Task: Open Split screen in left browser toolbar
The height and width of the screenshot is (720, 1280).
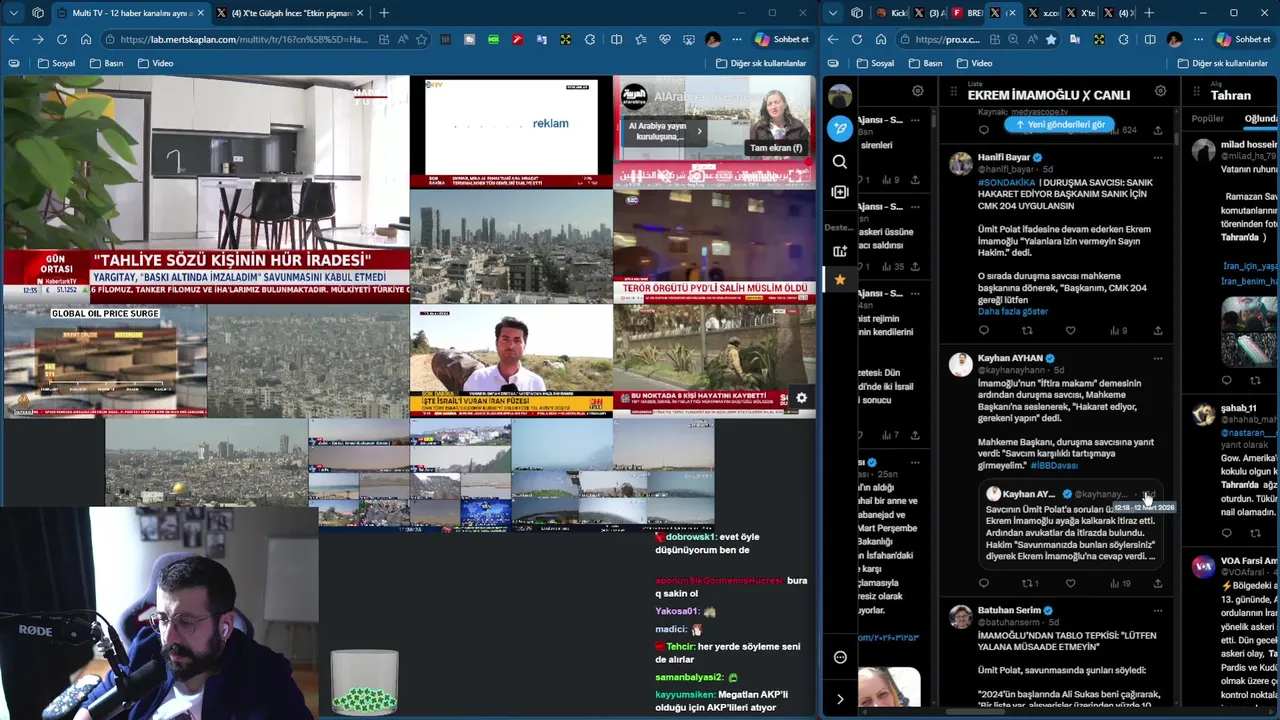Action: (616, 39)
